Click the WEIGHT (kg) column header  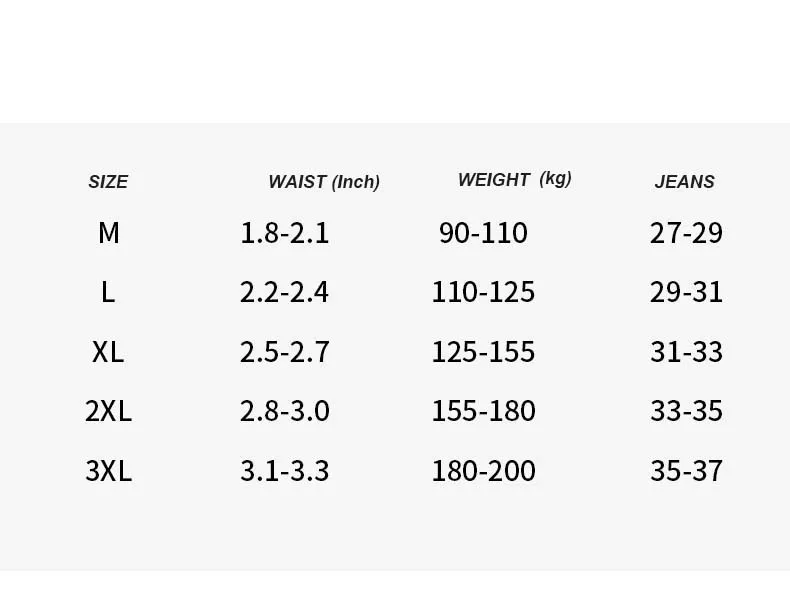(514, 179)
